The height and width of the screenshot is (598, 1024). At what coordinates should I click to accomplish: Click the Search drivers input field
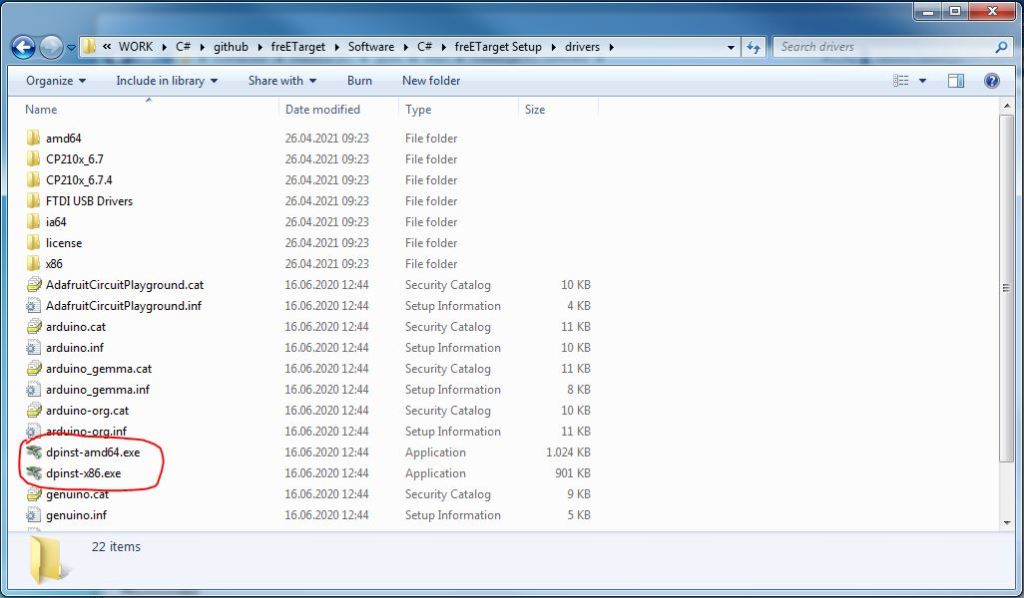pos(885,47)
